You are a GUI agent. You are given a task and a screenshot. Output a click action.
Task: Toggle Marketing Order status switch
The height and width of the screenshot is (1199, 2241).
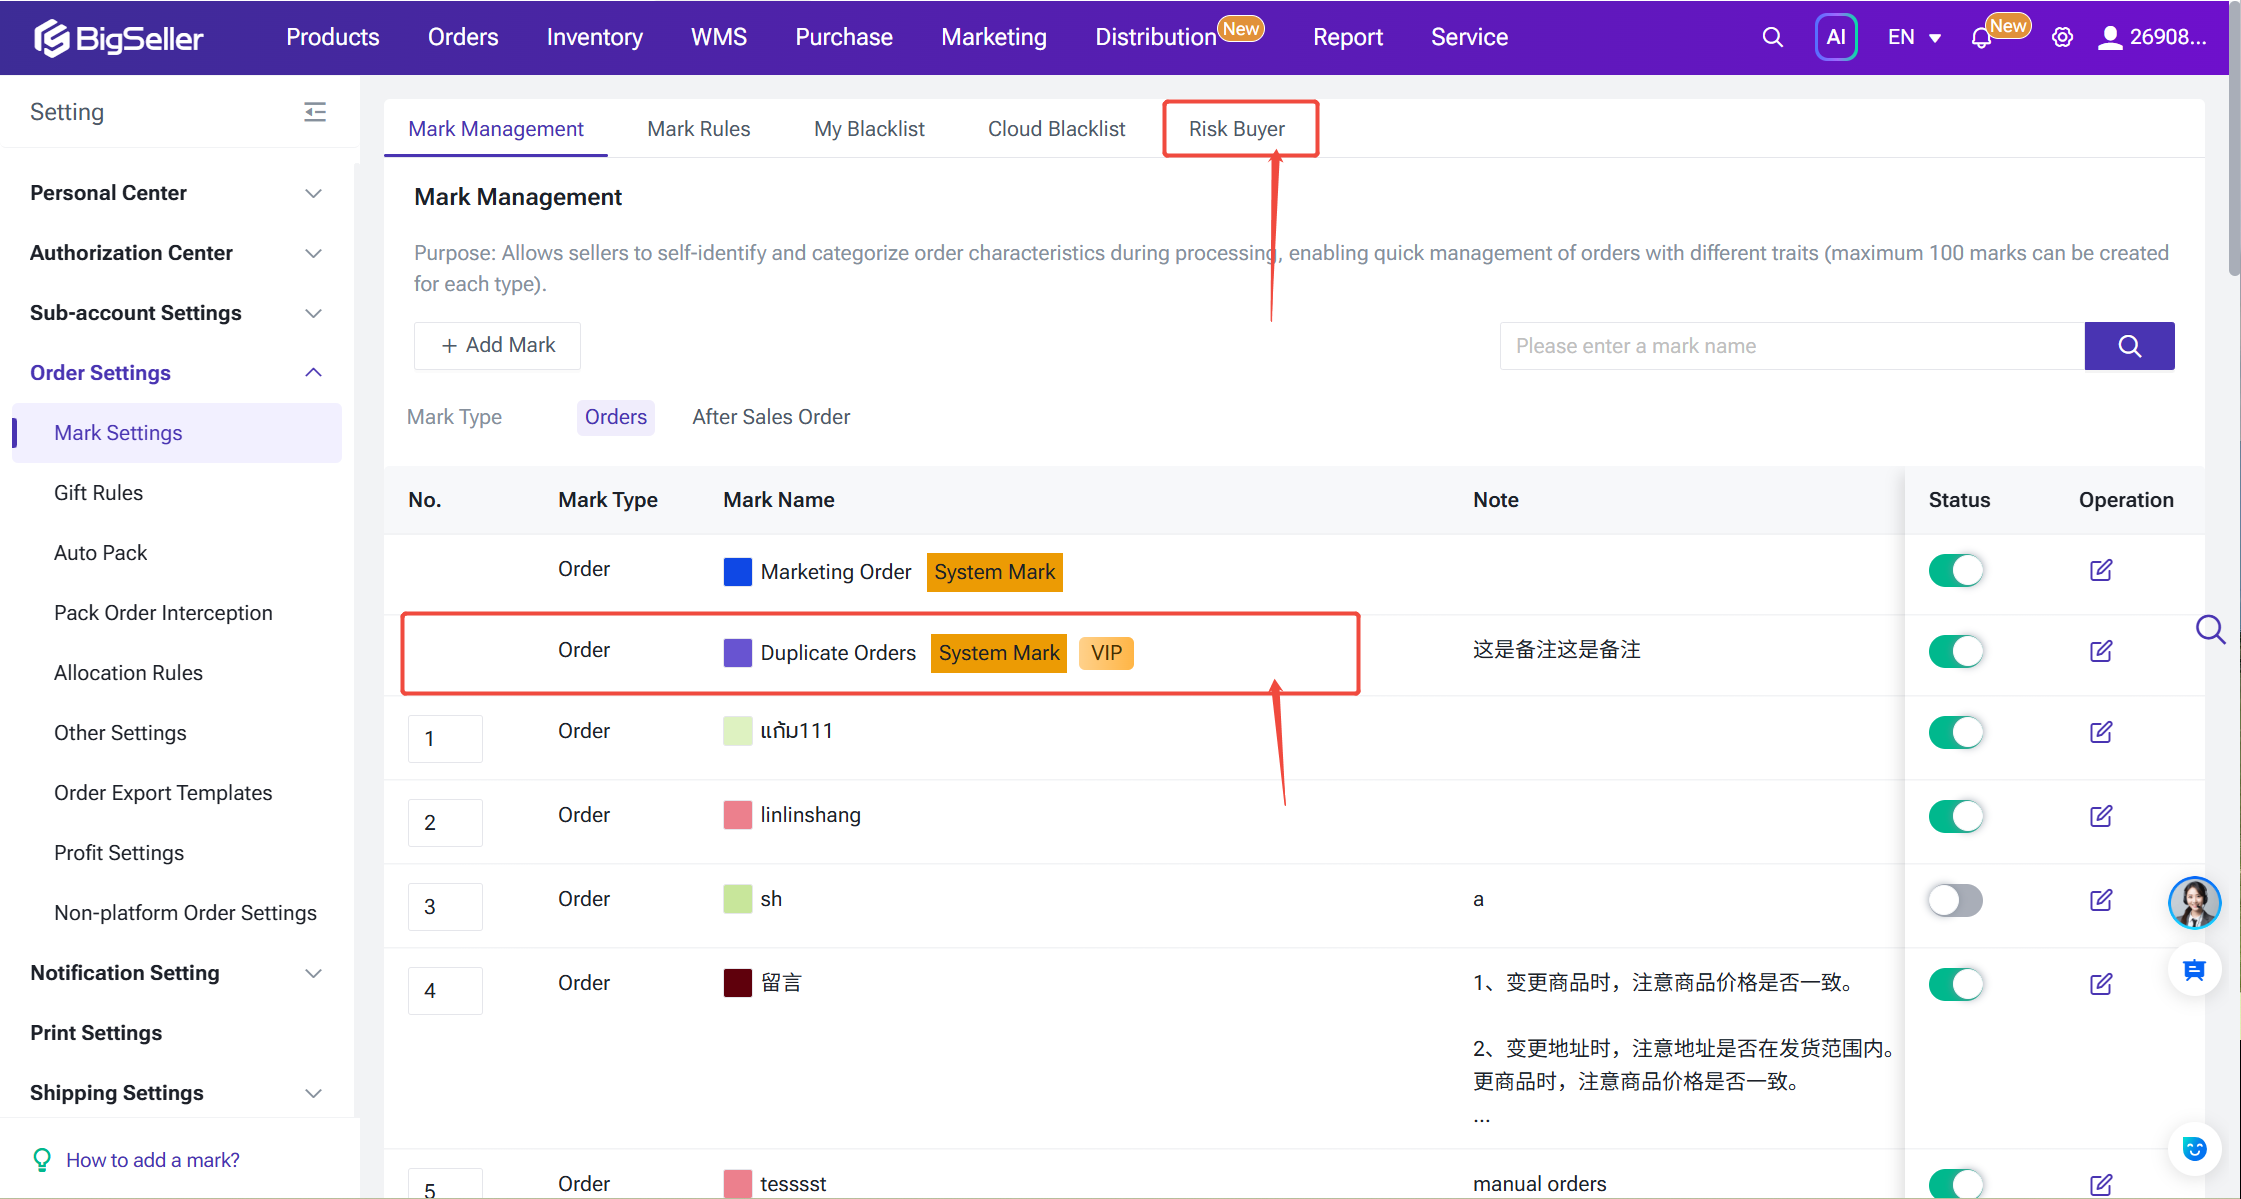[1956, 570]
